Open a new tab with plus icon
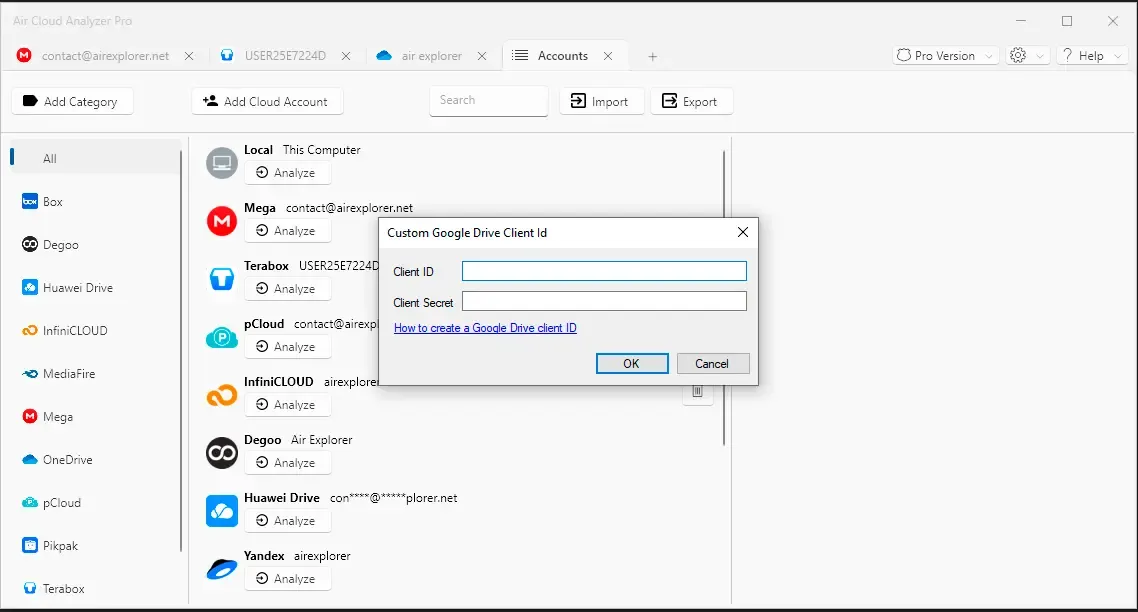Screen dimensions: 1138x612 [x=652, y=57]
